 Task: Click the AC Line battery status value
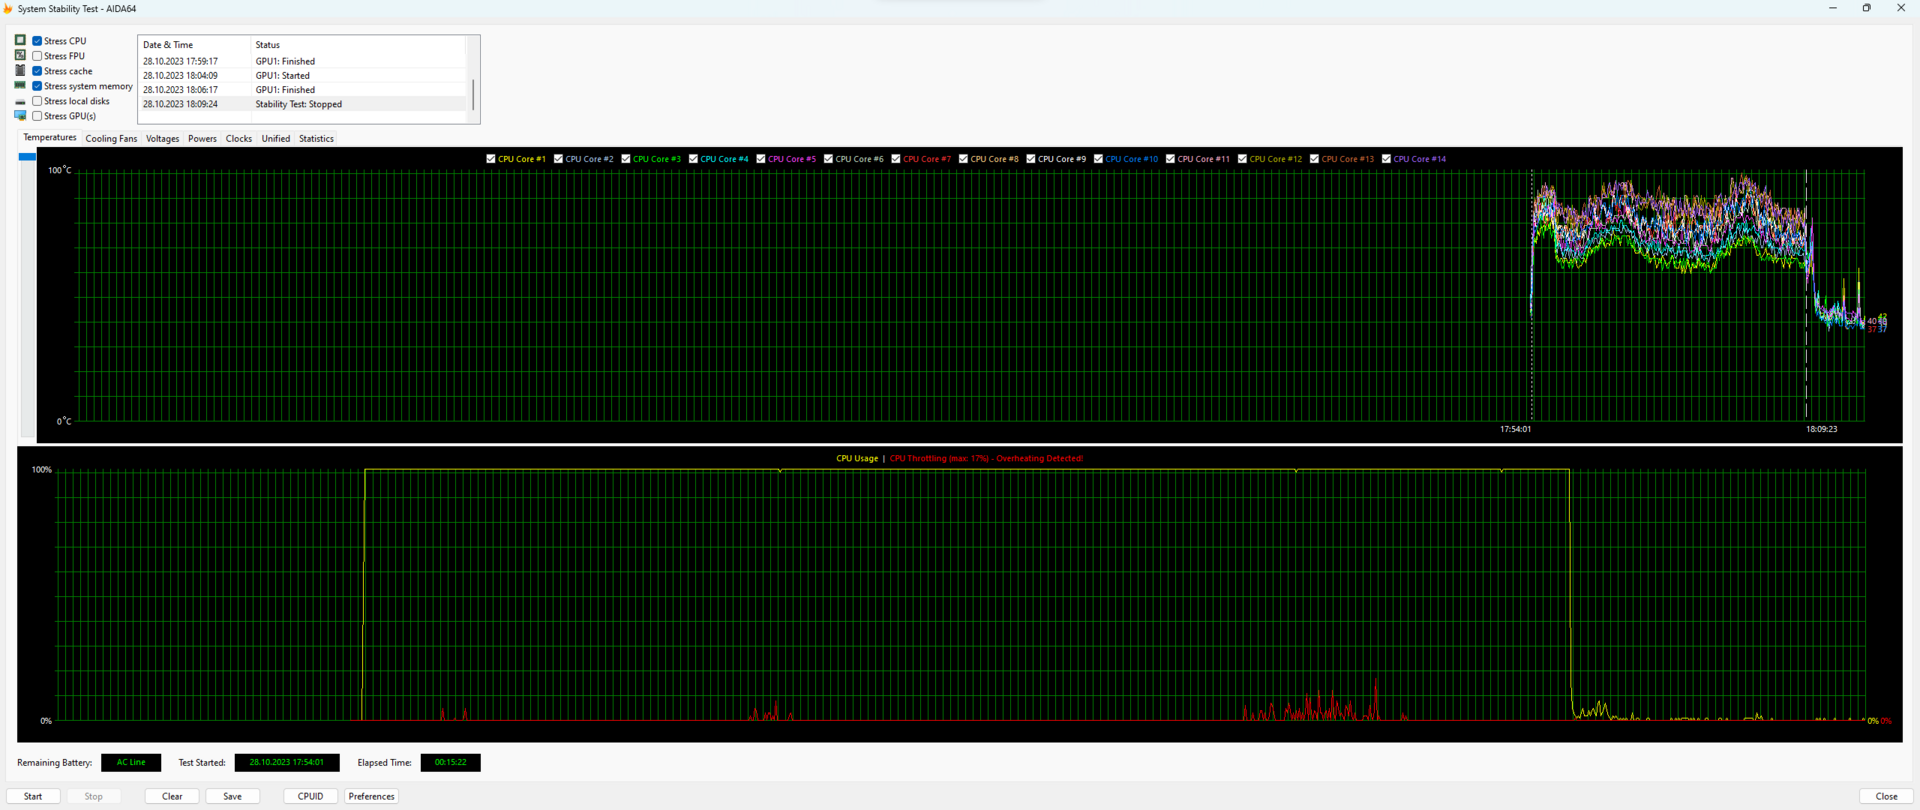click(x=131, y=763)
